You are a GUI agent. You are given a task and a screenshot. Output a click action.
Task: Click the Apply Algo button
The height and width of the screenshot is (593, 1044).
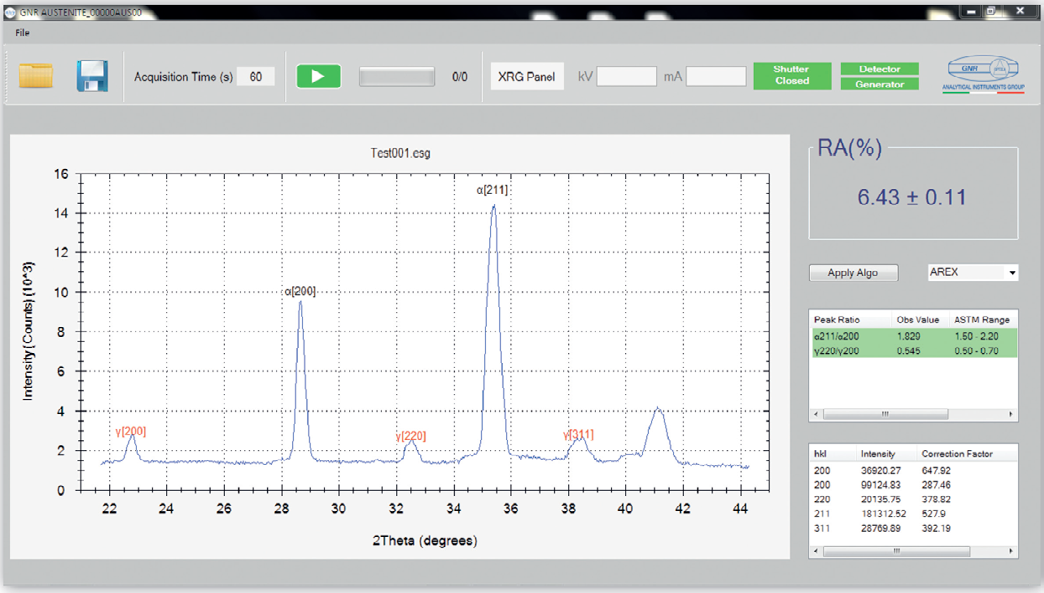point(853,273)
